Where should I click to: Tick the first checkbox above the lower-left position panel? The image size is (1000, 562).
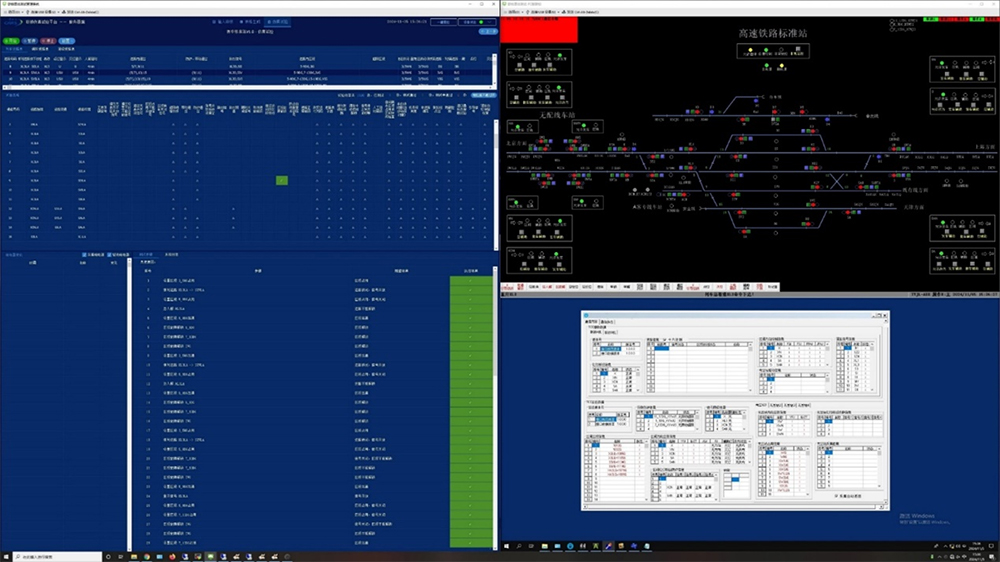[83, 255]
